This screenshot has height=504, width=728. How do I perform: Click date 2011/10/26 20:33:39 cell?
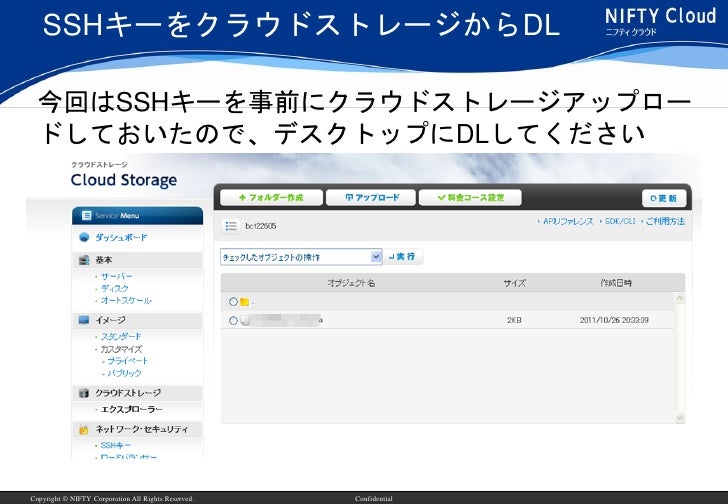[614, 320]
